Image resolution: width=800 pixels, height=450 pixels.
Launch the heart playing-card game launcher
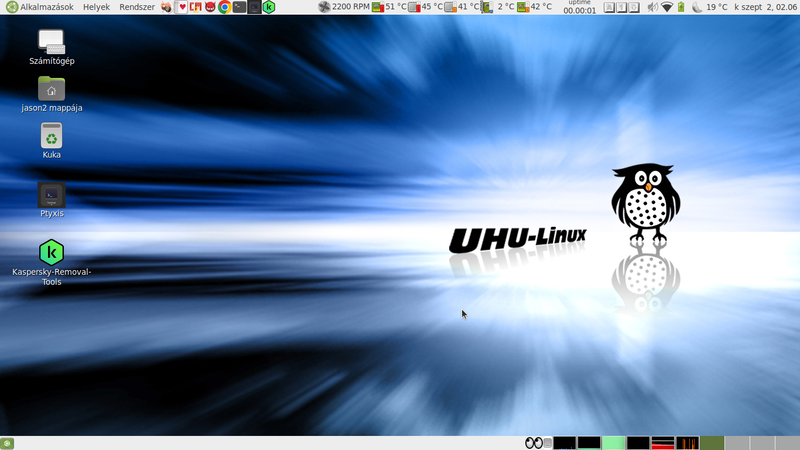(x=182, y=7)
